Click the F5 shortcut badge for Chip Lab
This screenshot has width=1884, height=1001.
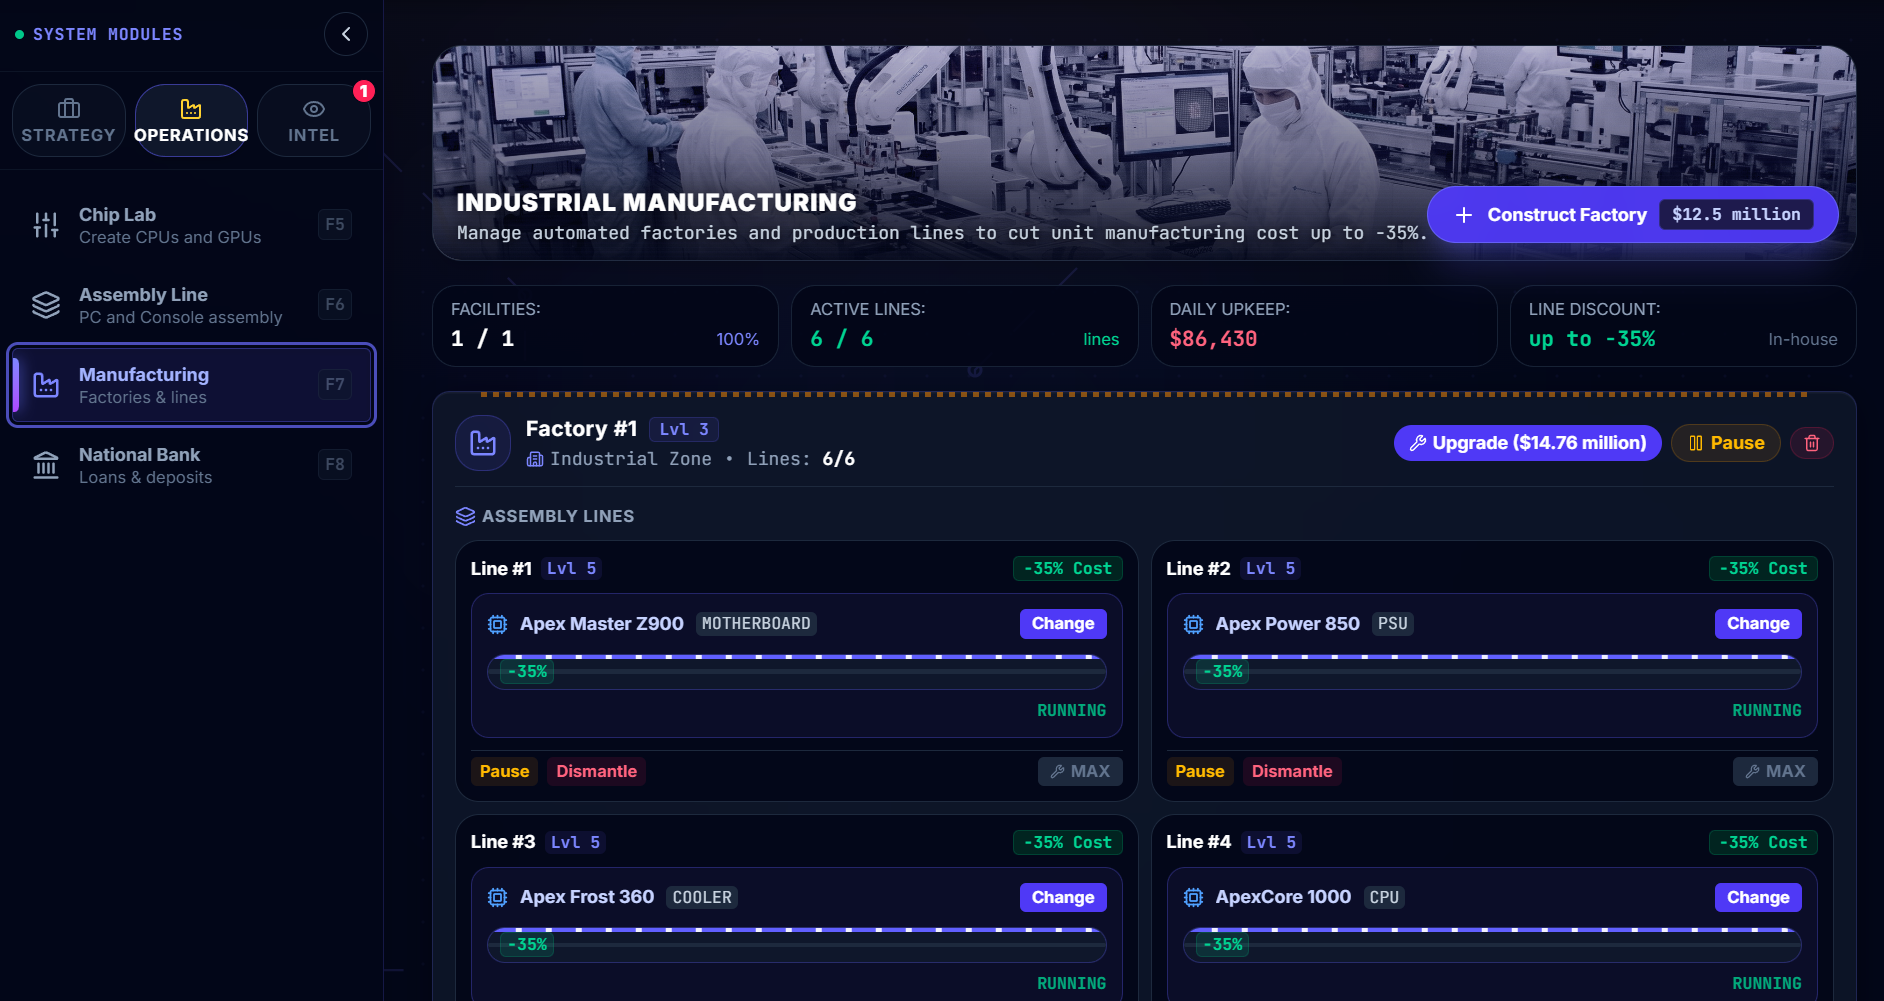tap(335, 224)
